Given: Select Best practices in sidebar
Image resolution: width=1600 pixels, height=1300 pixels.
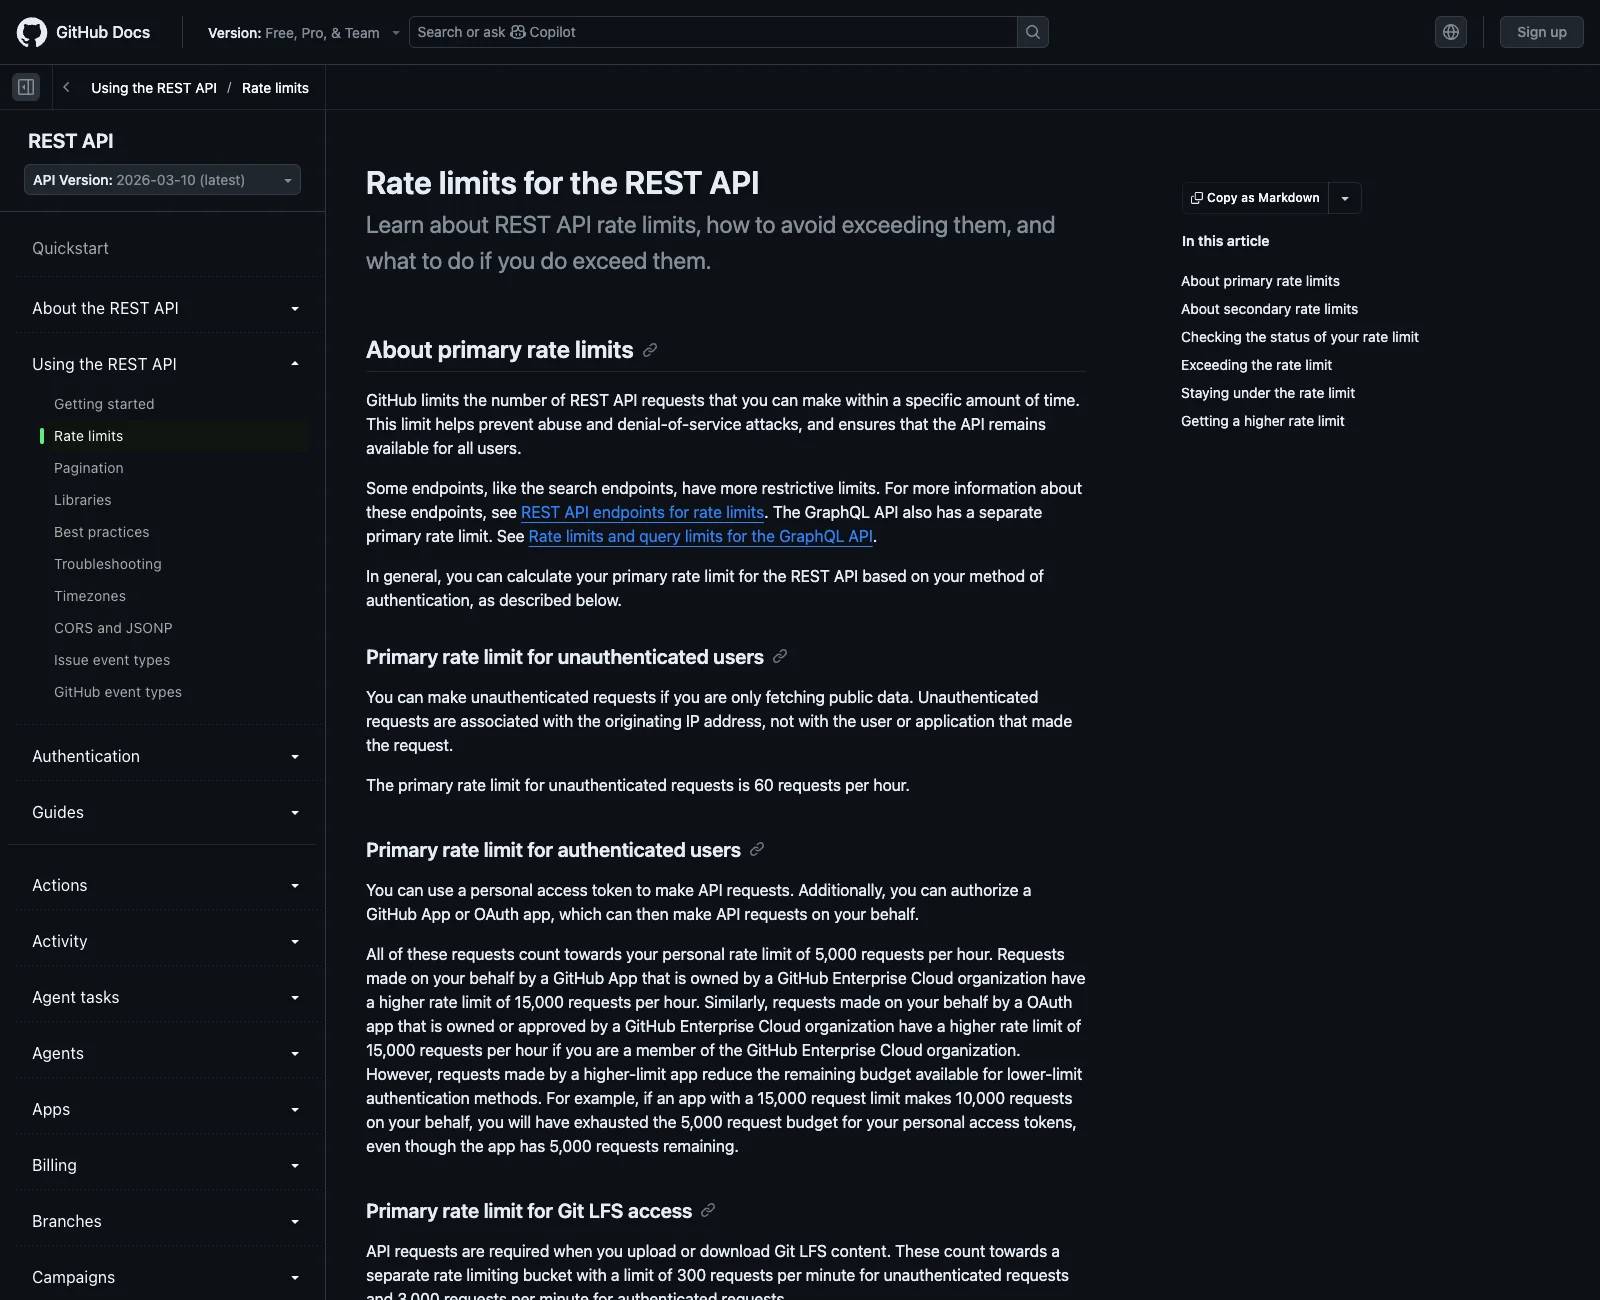Looking at the screenshot, I should pos(102,532).
